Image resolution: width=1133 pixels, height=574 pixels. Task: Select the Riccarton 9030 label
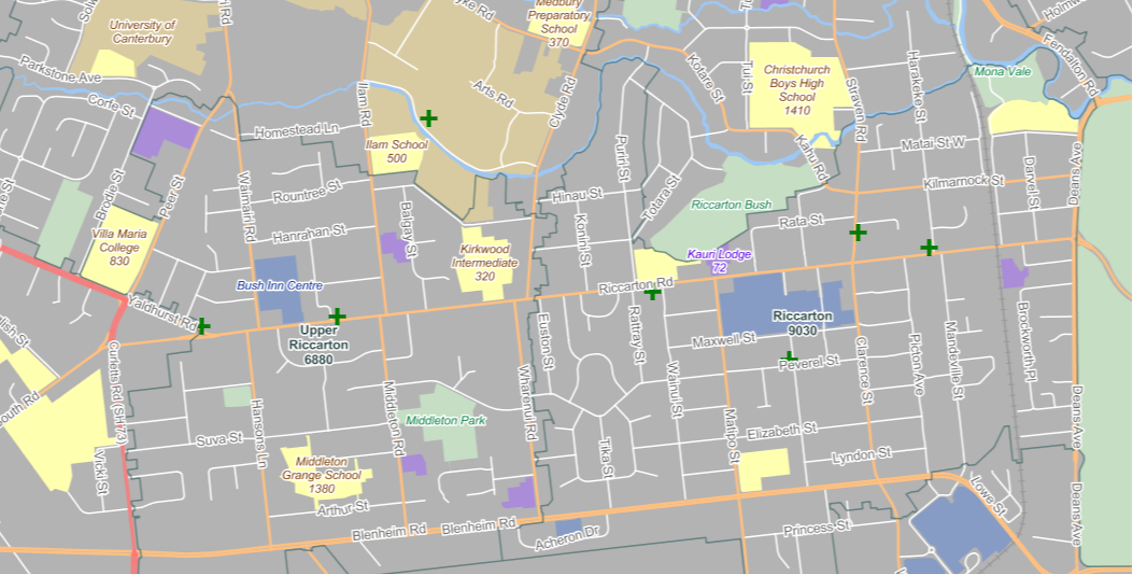pyautogui.click(x=803, y=323)
